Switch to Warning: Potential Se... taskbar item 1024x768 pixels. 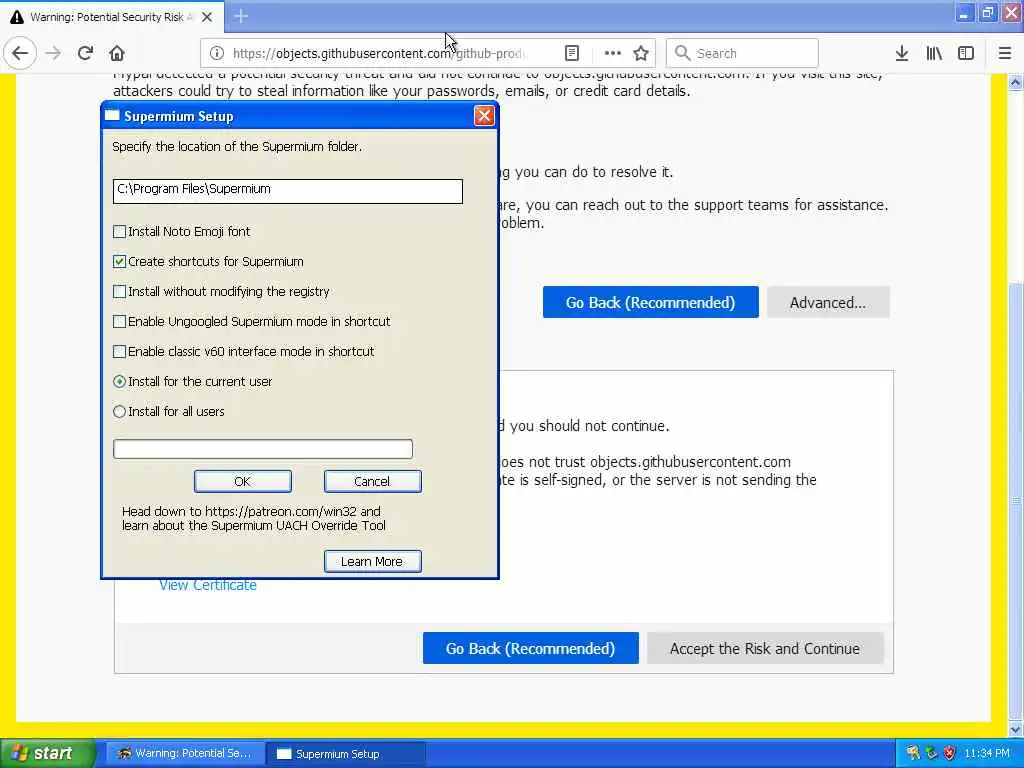pos(184,754)
